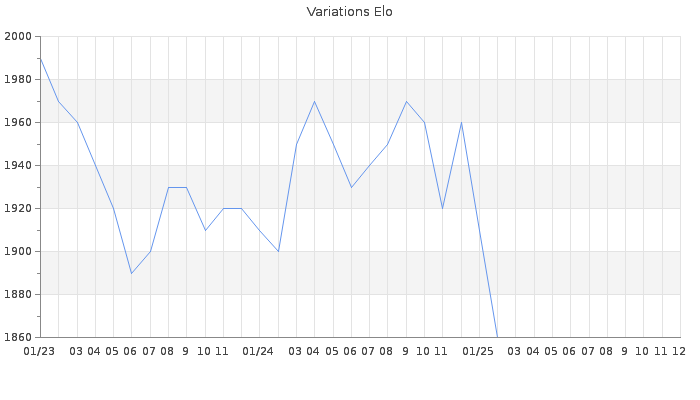Click the 01/25 x-axis date label
Image resolution: width=700 pixels, height=400 pixels.
[x=479, y=352]
